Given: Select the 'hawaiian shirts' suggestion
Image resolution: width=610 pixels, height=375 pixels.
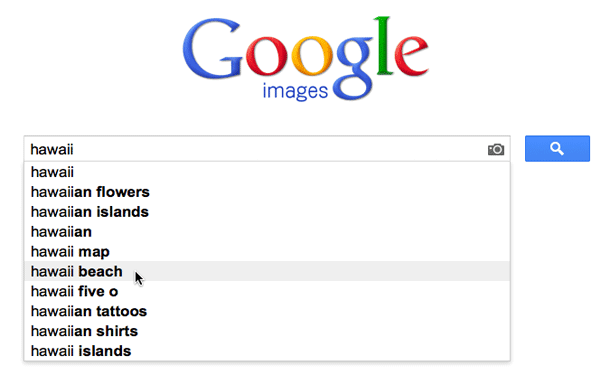Looking at the screenshot, I should [267, 331].
